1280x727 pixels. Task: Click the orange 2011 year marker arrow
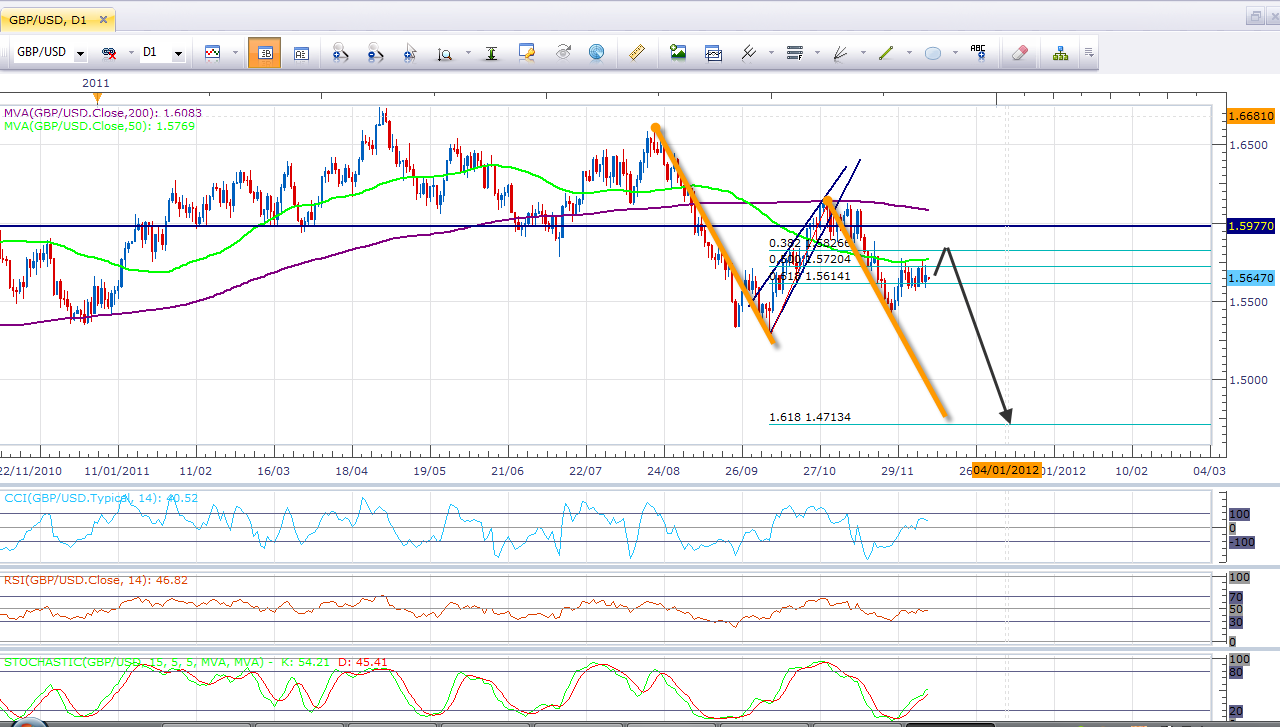(x=97, y=98)
